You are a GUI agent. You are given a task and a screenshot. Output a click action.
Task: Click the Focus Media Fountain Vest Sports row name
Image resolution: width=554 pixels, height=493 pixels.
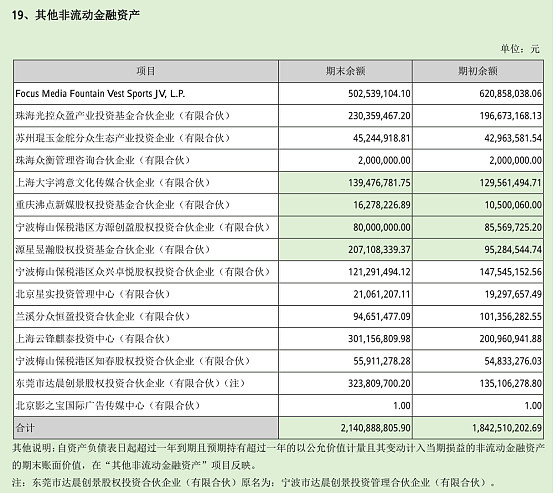point(100,94)
